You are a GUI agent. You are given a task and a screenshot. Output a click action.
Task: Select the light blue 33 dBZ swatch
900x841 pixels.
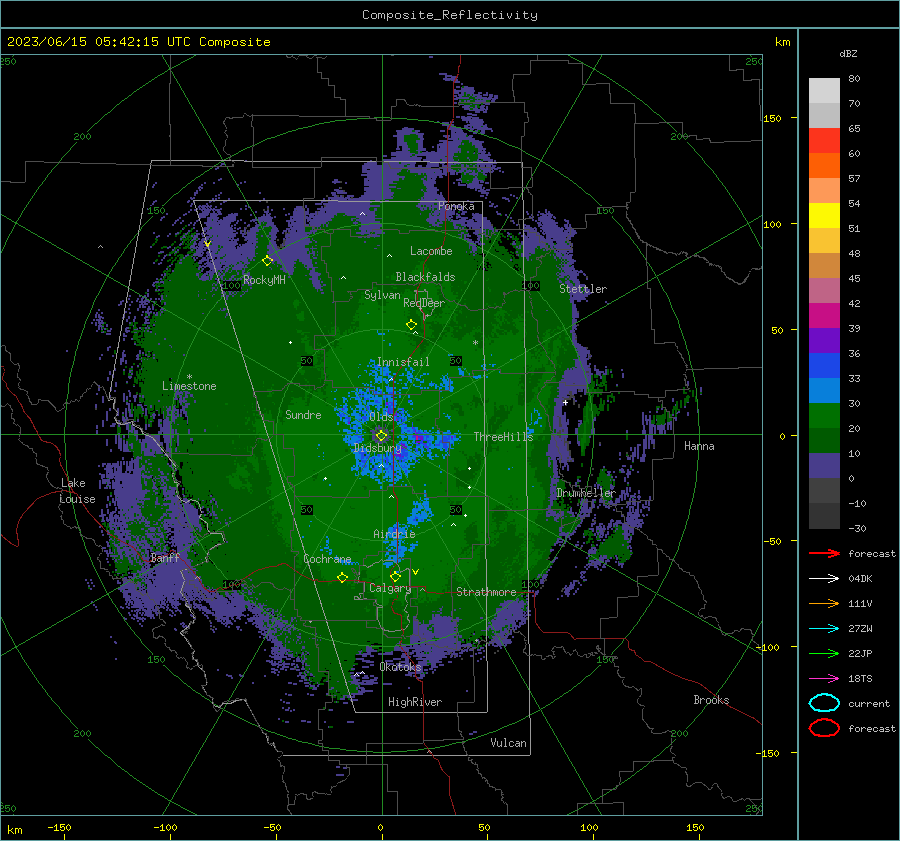[x=824, y=390]
